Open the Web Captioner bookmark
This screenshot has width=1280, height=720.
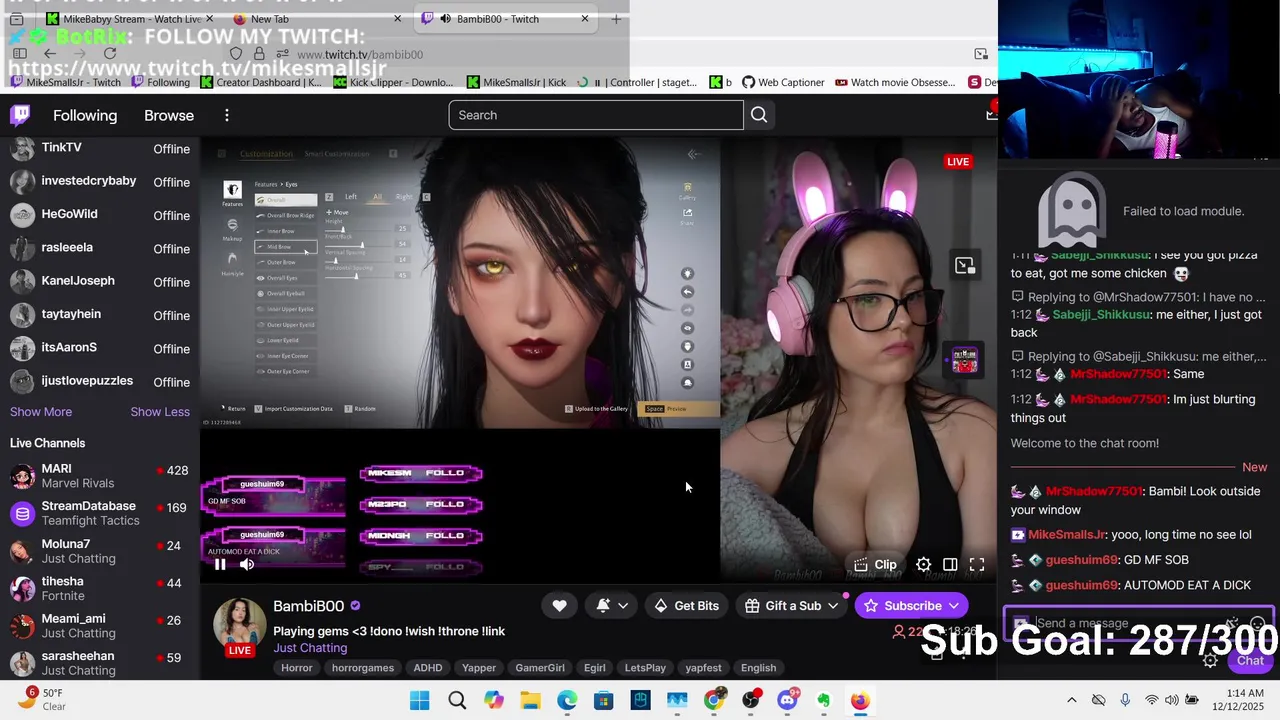pos(782,83)
